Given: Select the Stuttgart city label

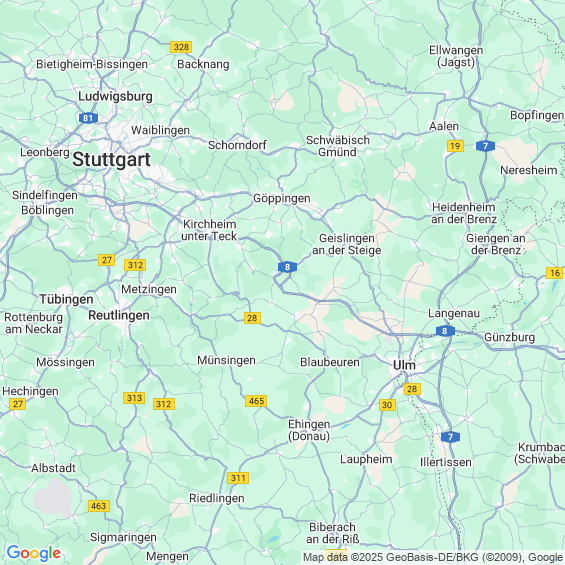Looking at the screenshot, I should (111, 160).
